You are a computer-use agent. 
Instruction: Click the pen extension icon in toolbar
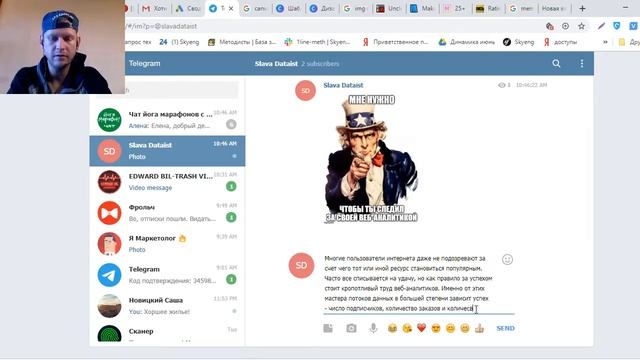601,26
